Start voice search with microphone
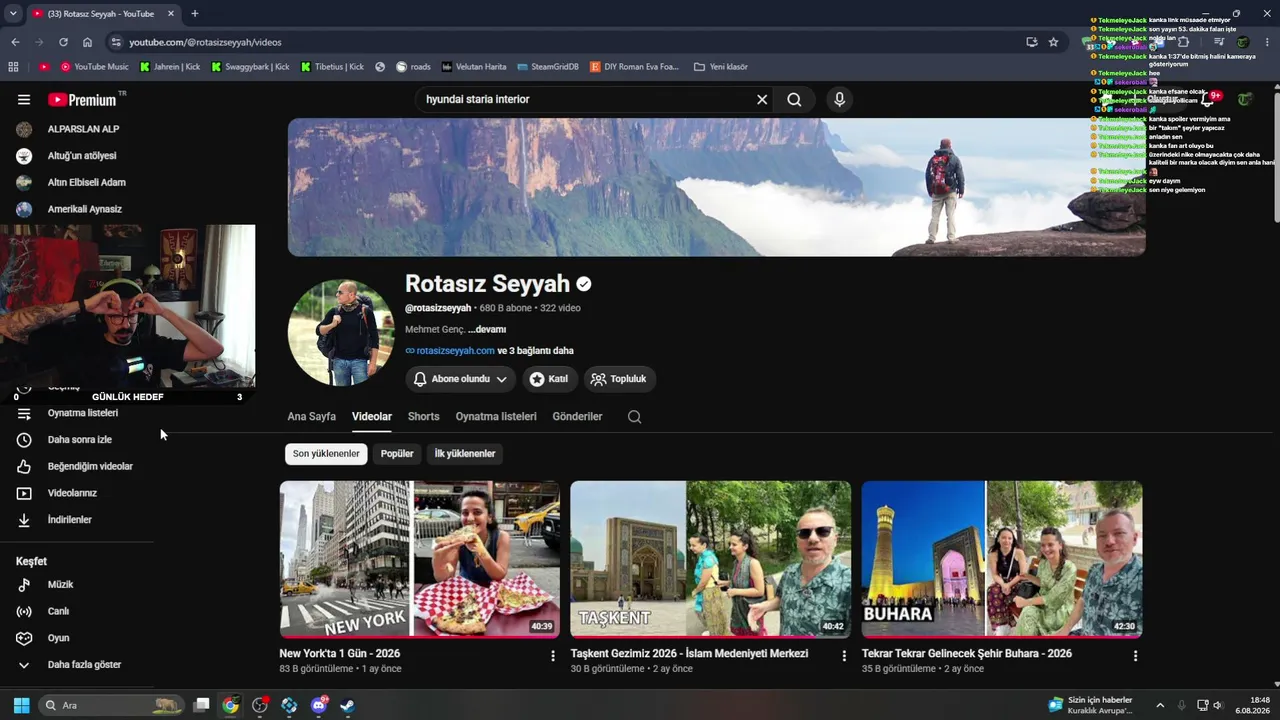The width and height of the screenshot is (1280, 720). tap(840, 100)
